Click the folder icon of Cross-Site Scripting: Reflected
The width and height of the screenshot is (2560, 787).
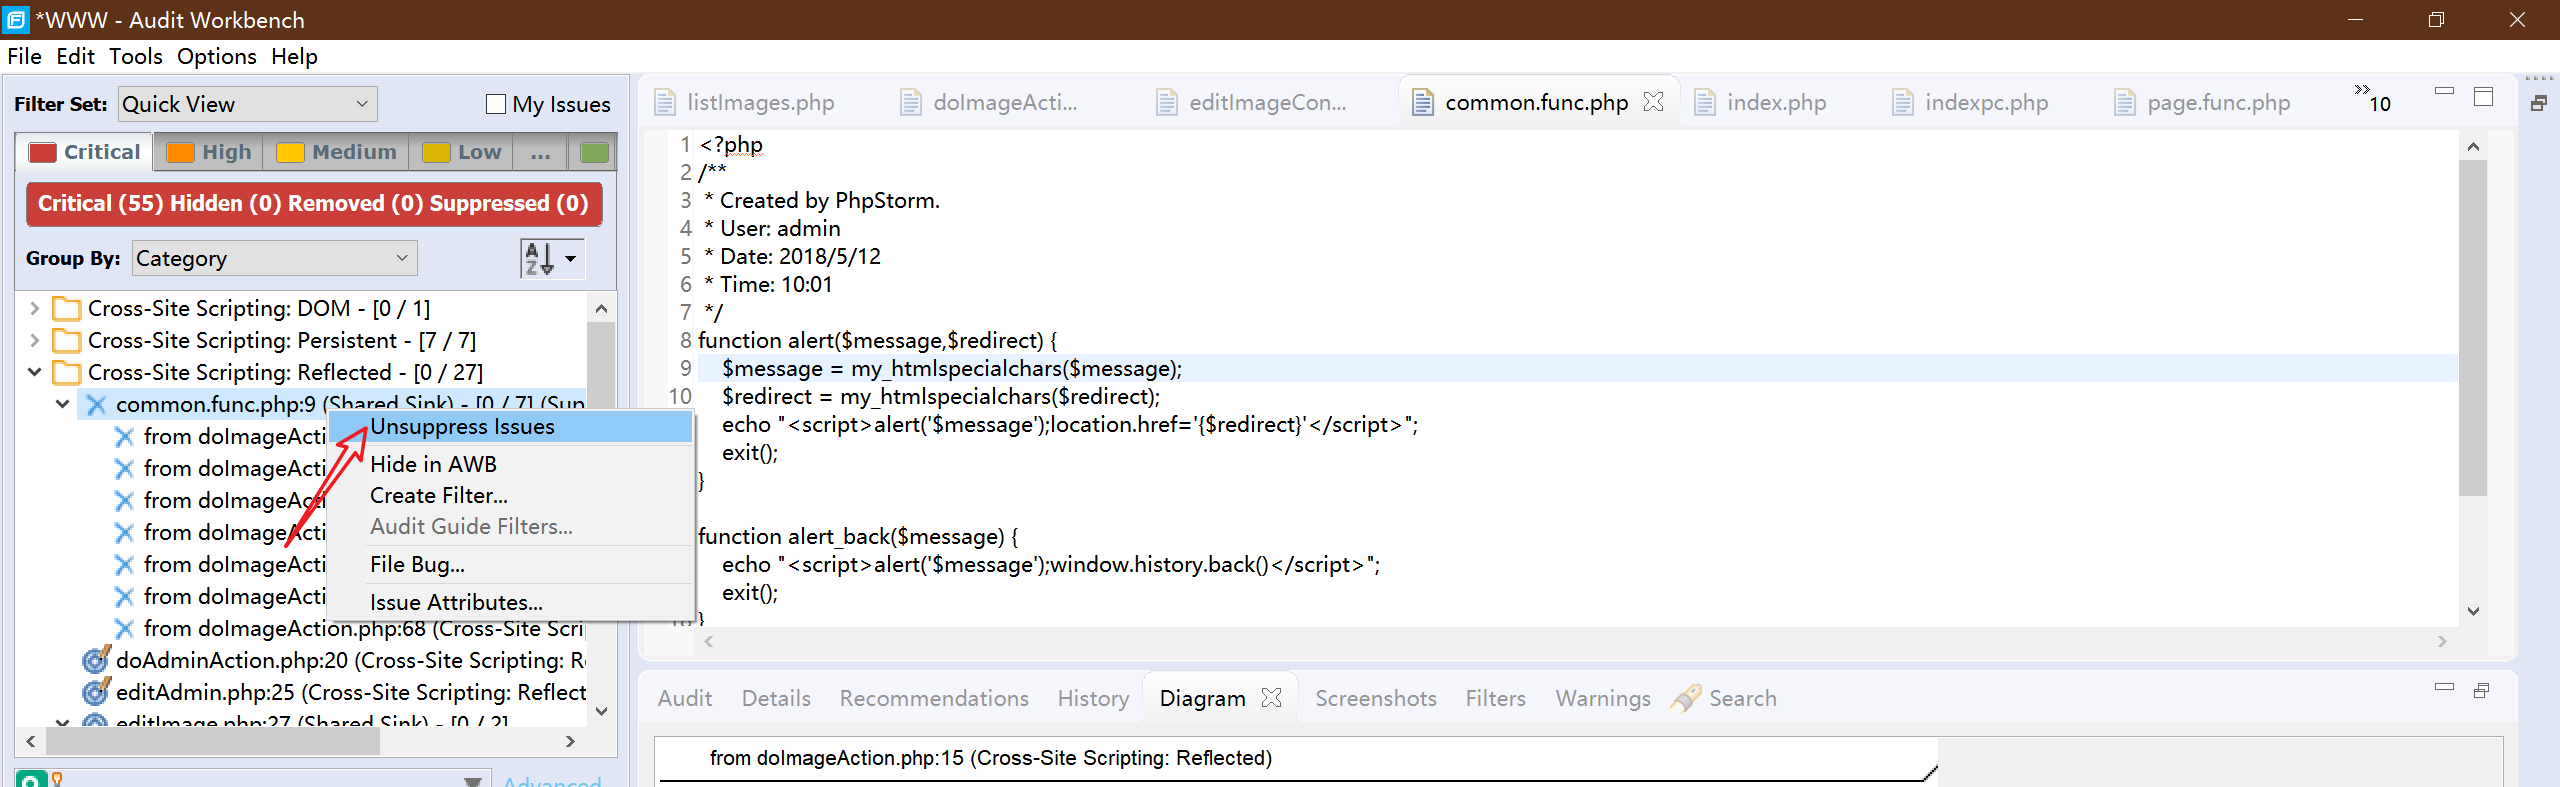tap(66, 372)
